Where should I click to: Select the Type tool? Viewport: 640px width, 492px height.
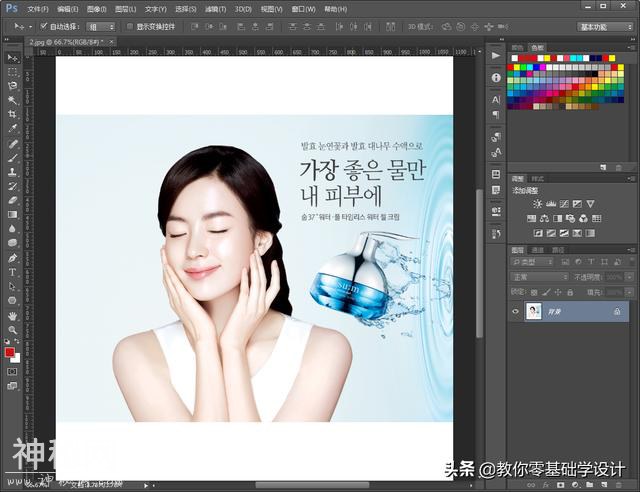pyautogui.click(x=13, y=271)
